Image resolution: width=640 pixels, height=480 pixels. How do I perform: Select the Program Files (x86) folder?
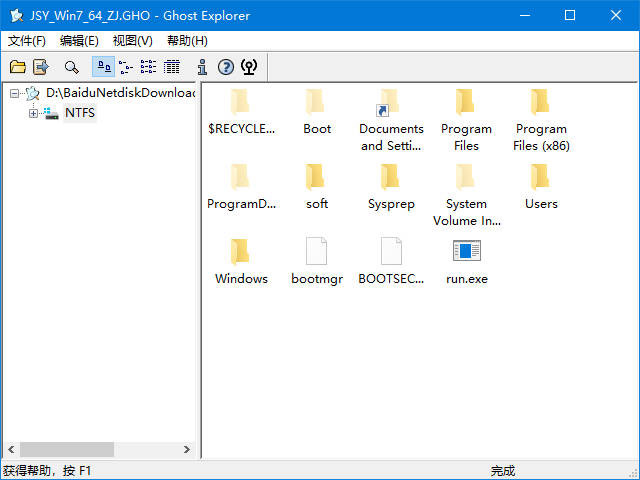pos(541,120)
